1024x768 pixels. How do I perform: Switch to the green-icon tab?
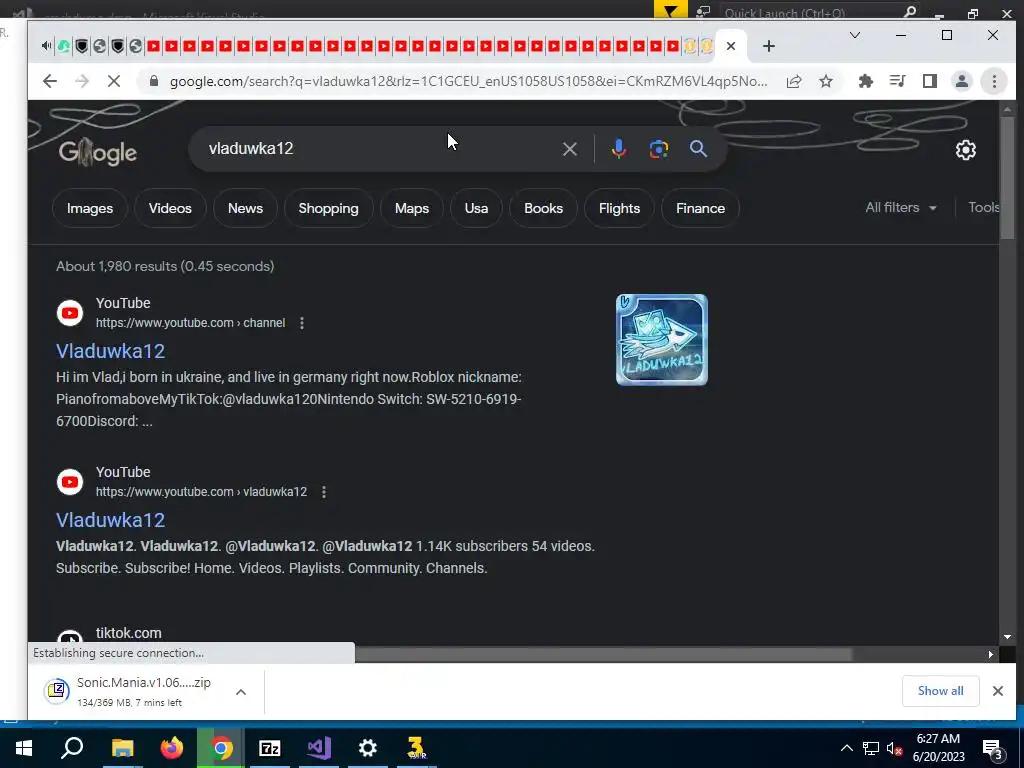[64, 46]
